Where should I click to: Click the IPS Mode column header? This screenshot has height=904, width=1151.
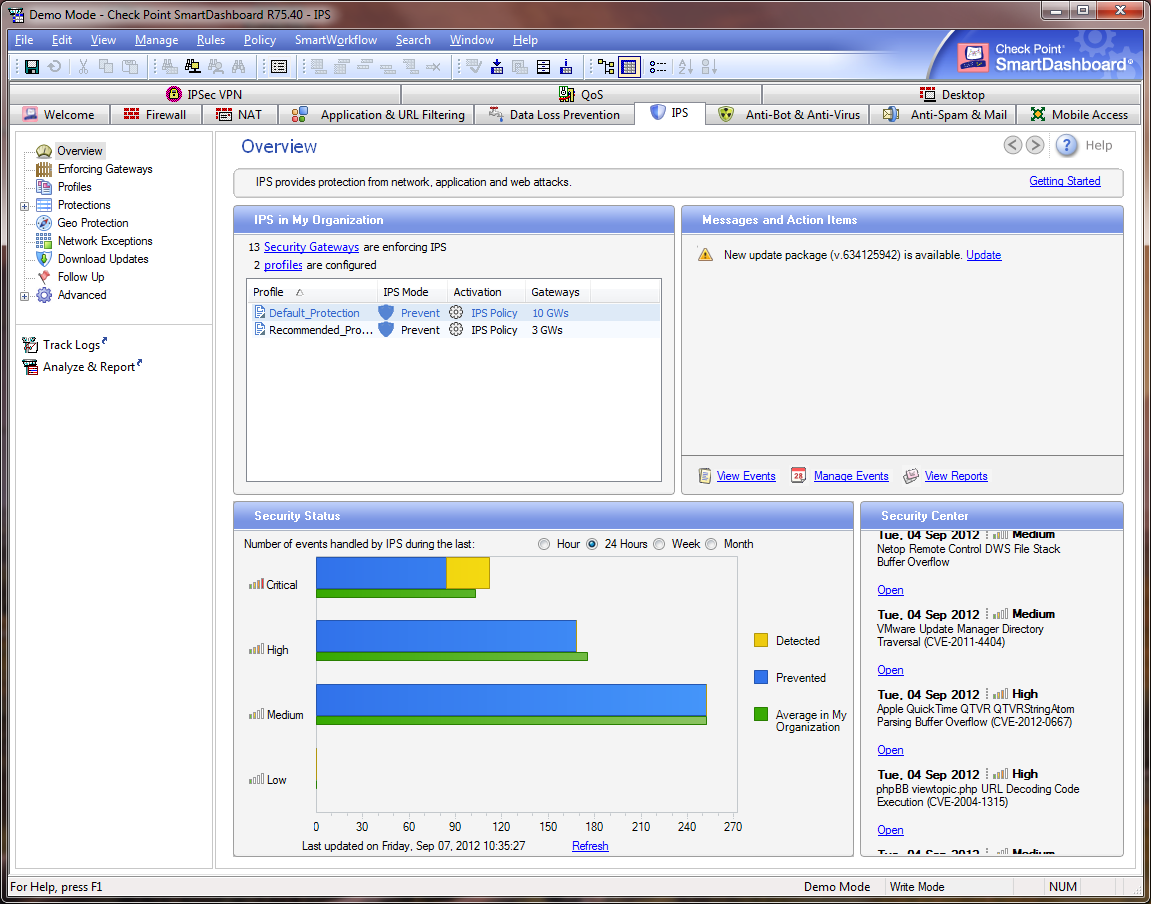click(x=413, y=292)
